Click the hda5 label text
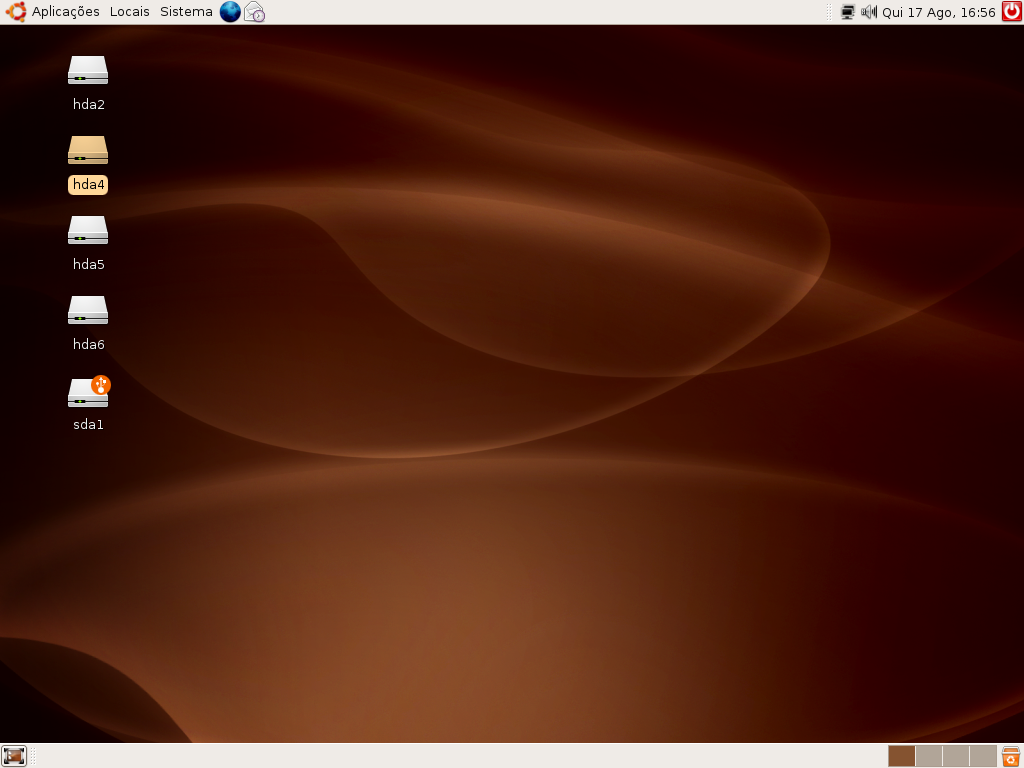Viewport: 1024px width, 768px height. click(x=89, y=264)
